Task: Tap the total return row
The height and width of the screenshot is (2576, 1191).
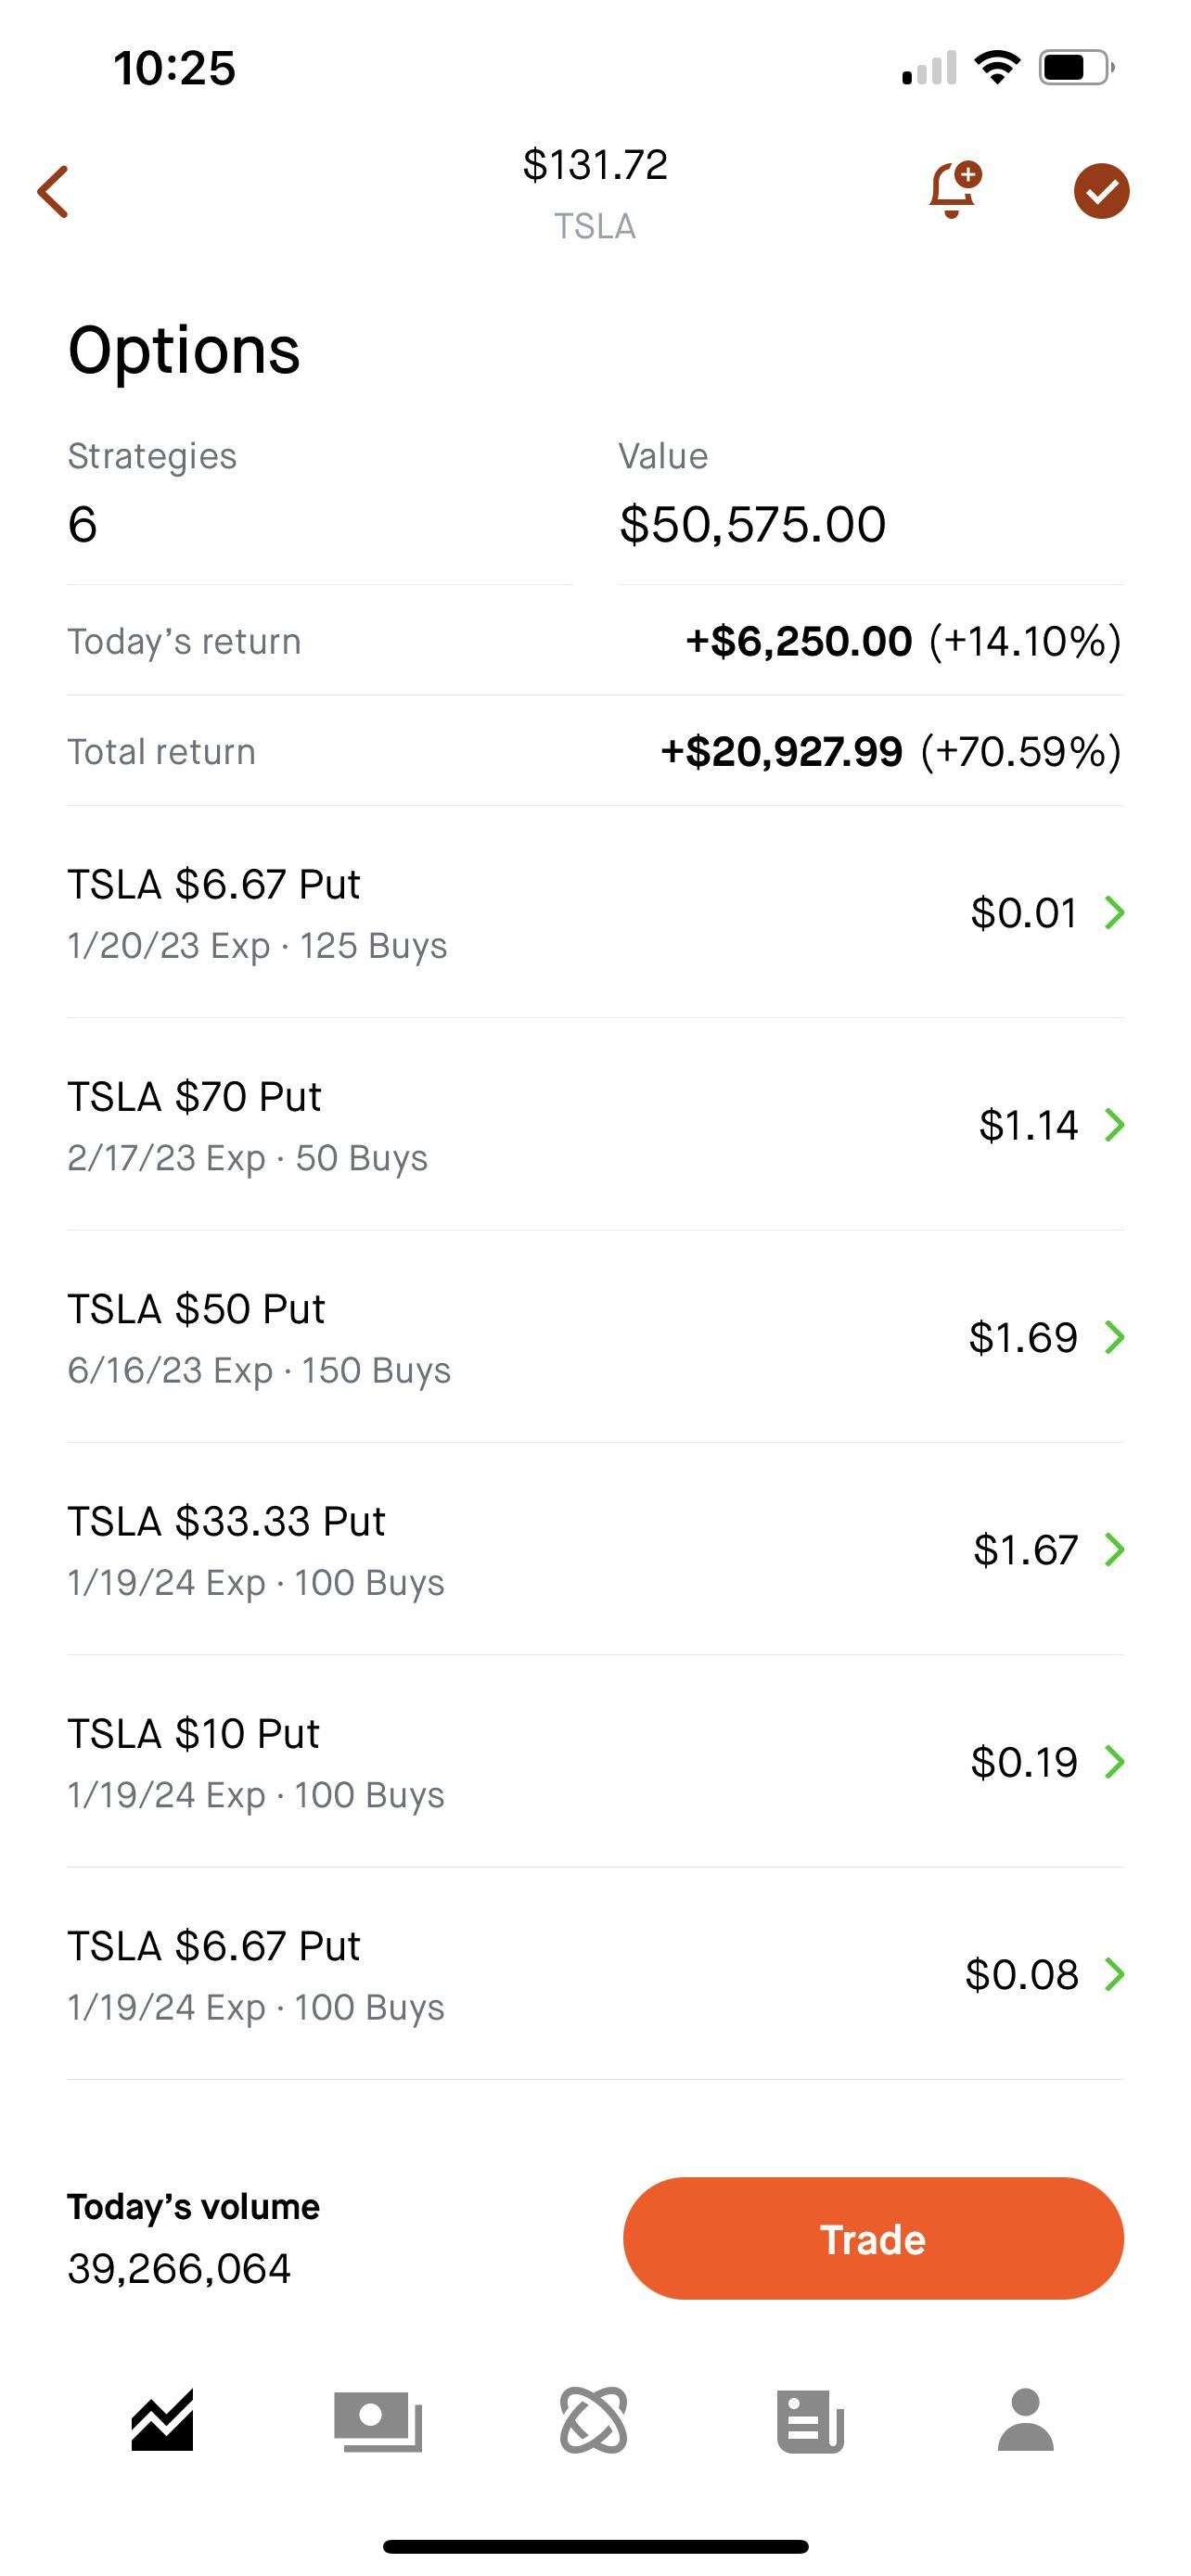Action: tap(595, 751)
